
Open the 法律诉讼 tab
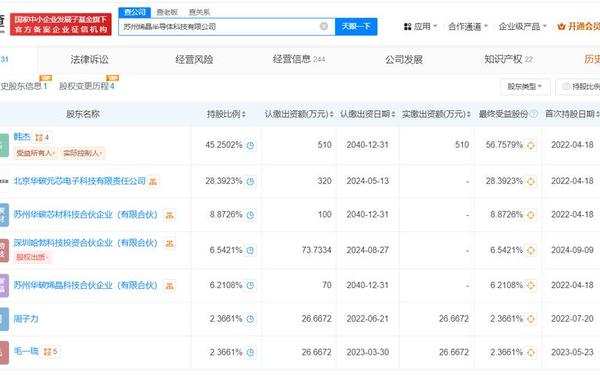click(x=90, y=59)
